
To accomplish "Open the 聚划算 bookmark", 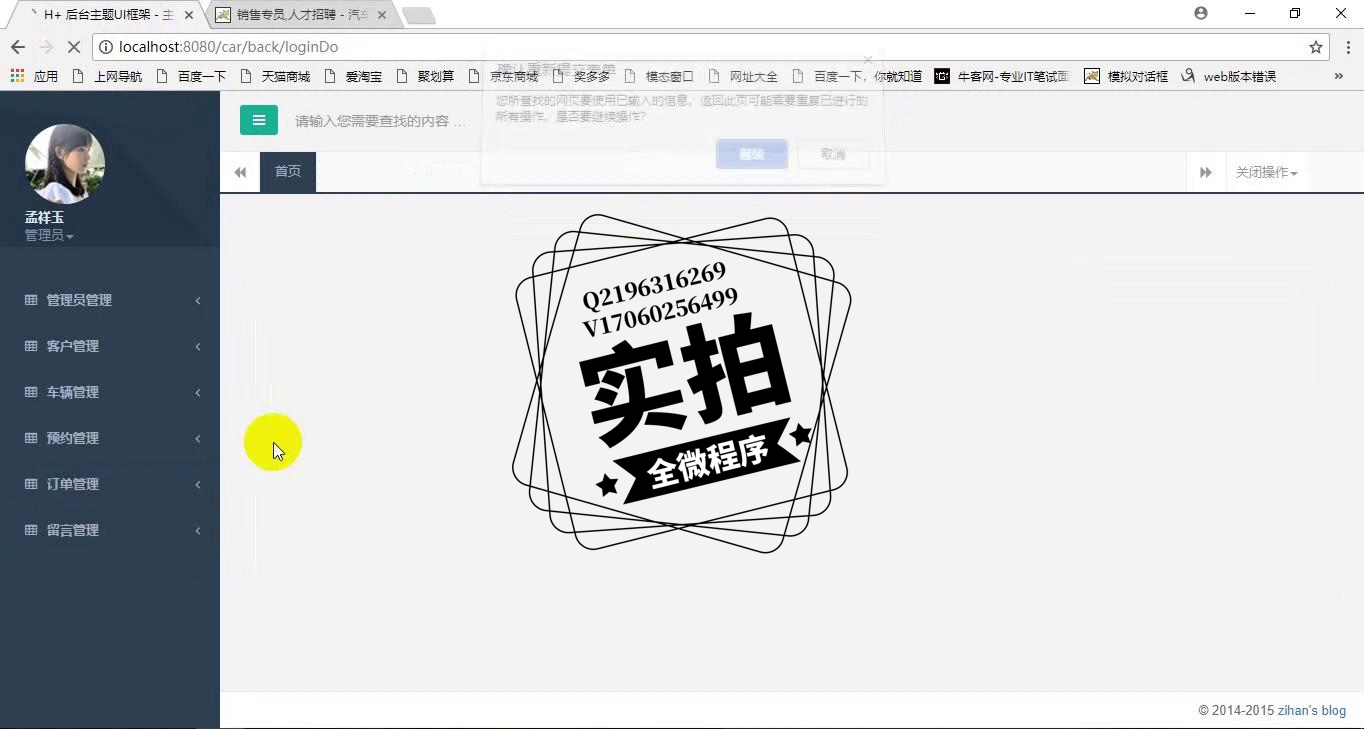I will click(425, 76).
